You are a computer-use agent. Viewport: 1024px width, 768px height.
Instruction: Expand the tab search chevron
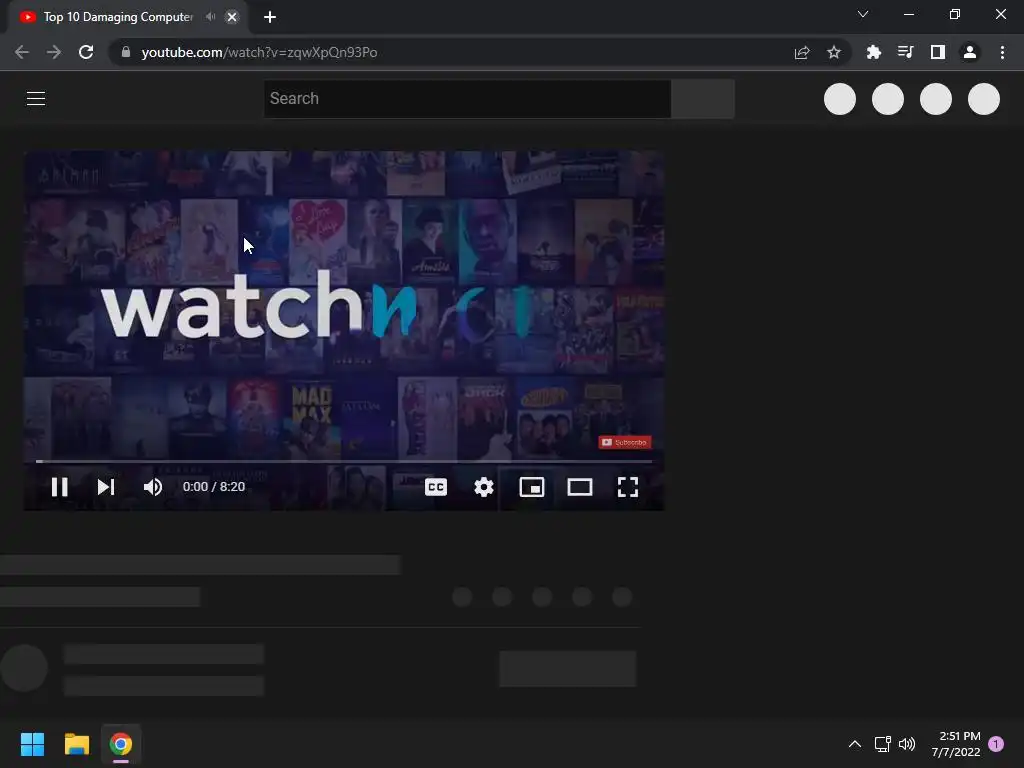tap(863, 14)
